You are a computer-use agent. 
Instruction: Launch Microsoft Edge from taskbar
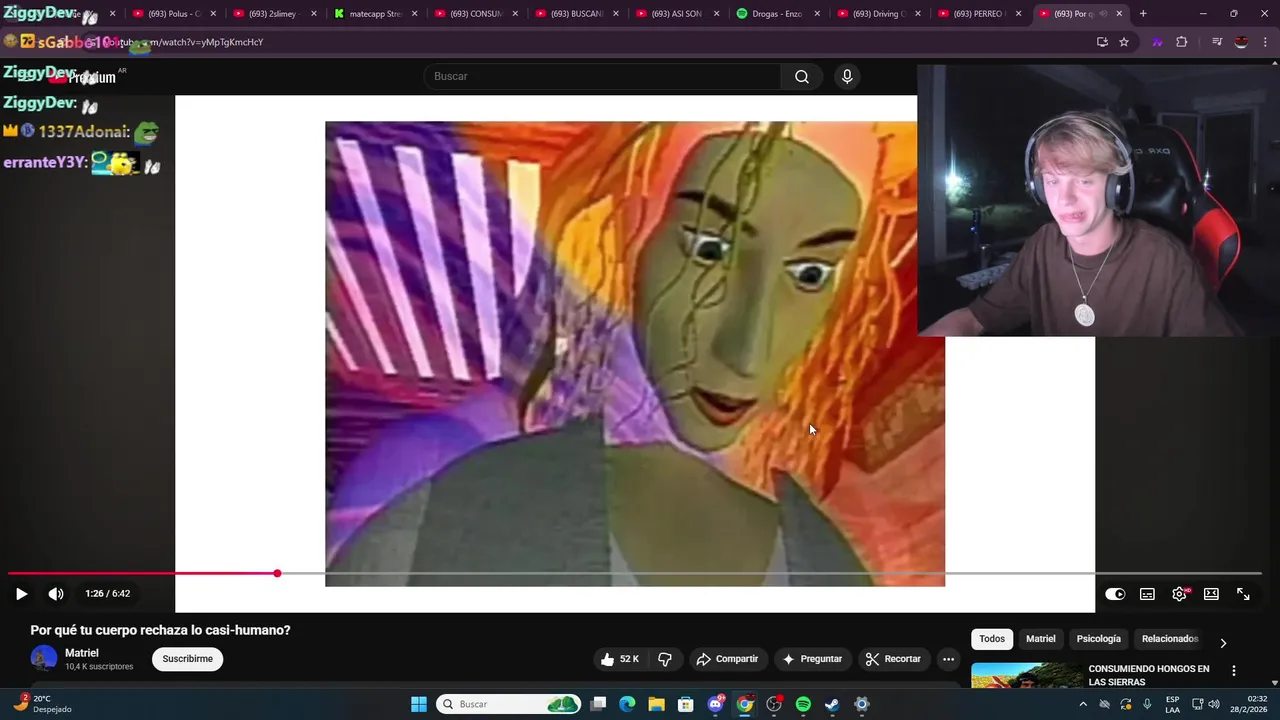click(627, 704)
